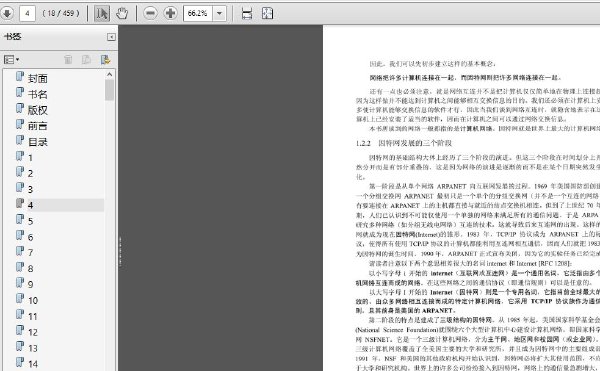
Task: Open the bookmarks options menu dropdown
Action: pos(11,60)
